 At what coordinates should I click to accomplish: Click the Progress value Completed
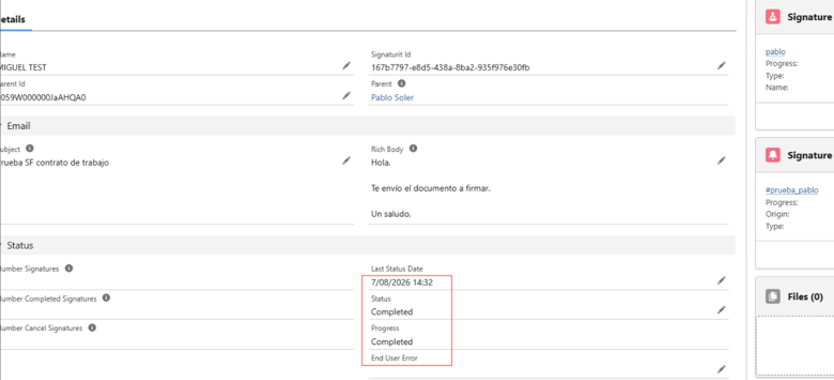click(x=391, y=342)
